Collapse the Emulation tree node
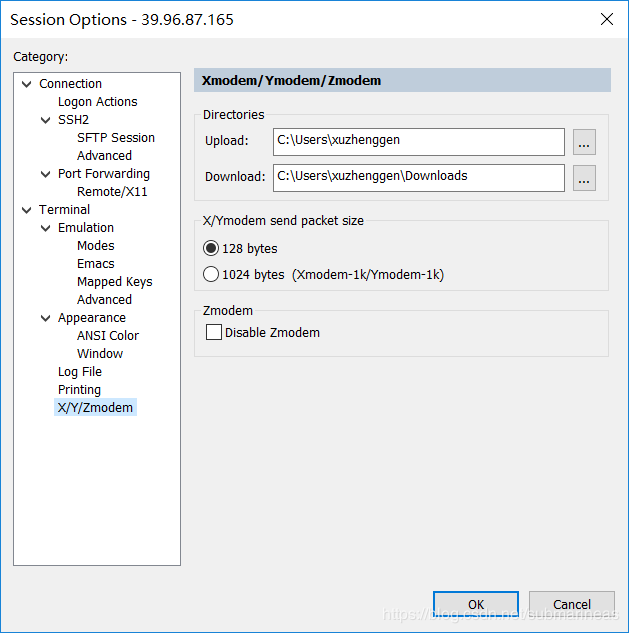 [x=46, y=228]
